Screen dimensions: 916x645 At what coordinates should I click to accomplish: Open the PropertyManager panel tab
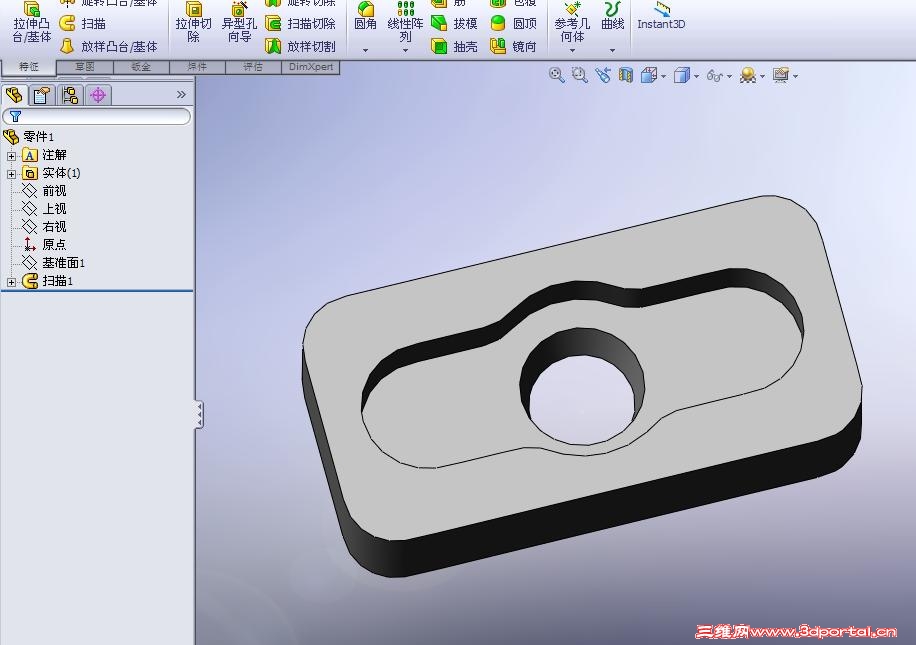(x=41, y=95)
